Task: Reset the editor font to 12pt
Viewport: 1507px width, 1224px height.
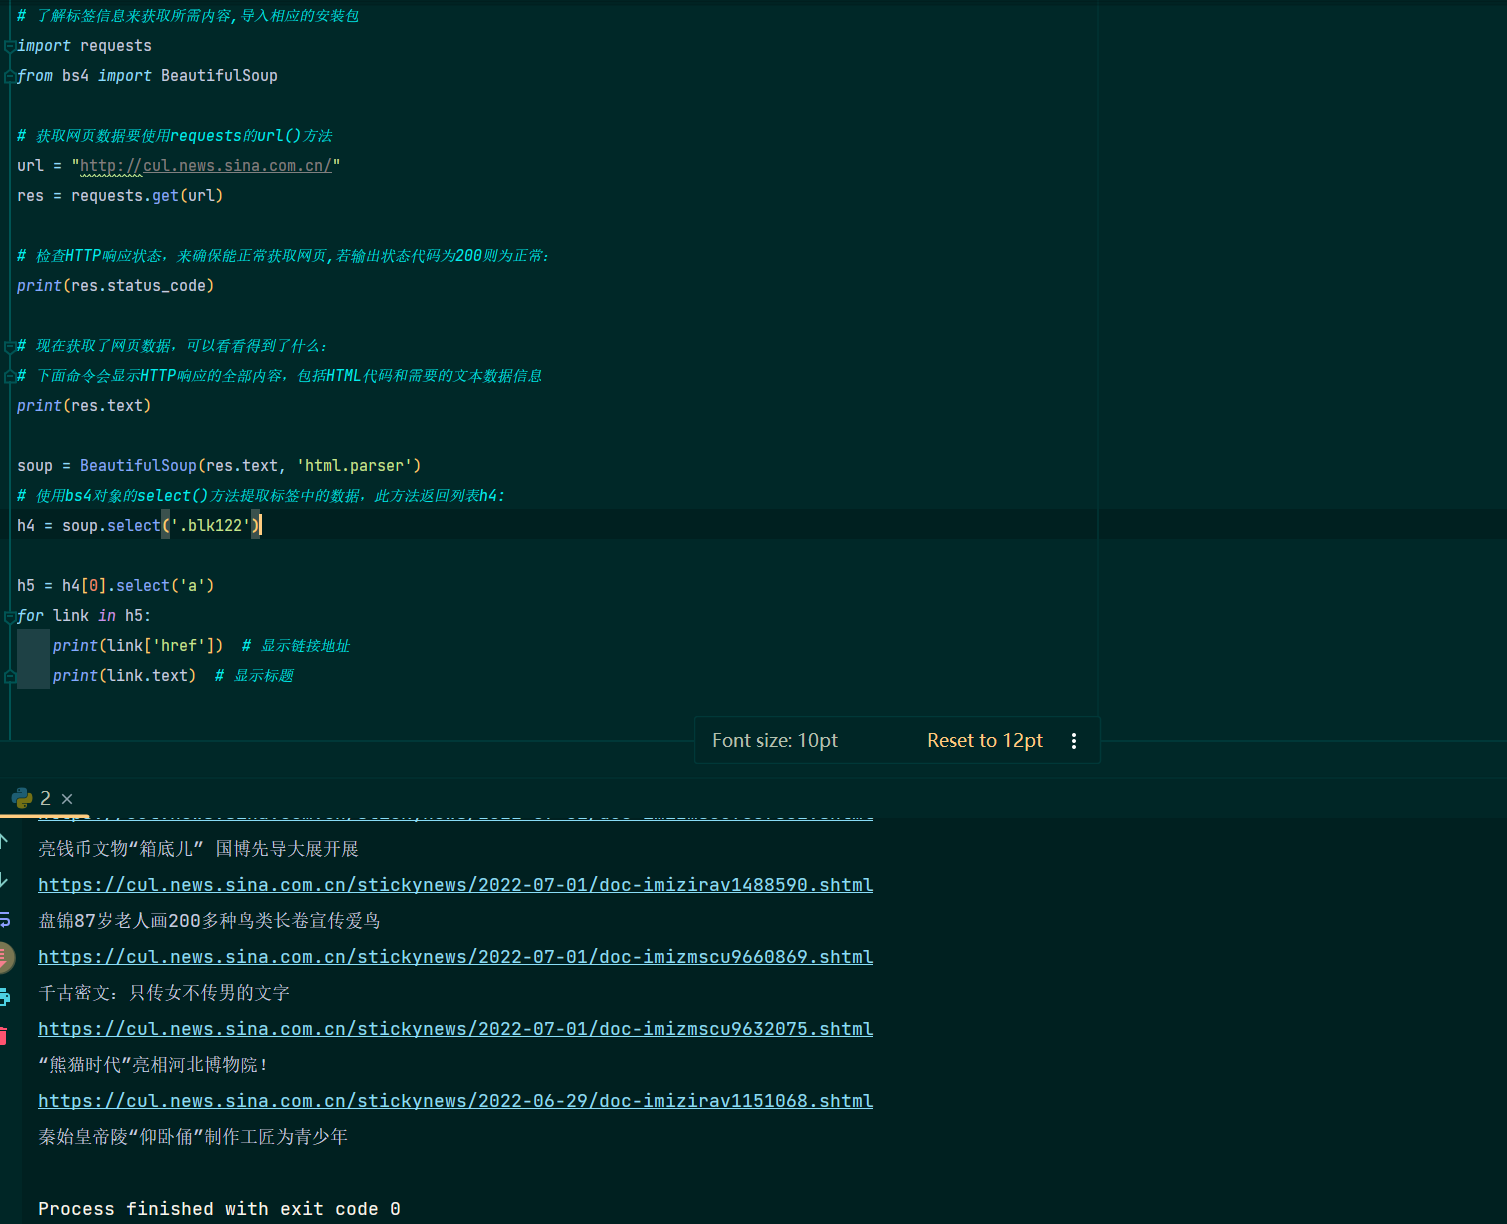Action: pos(984,740)
